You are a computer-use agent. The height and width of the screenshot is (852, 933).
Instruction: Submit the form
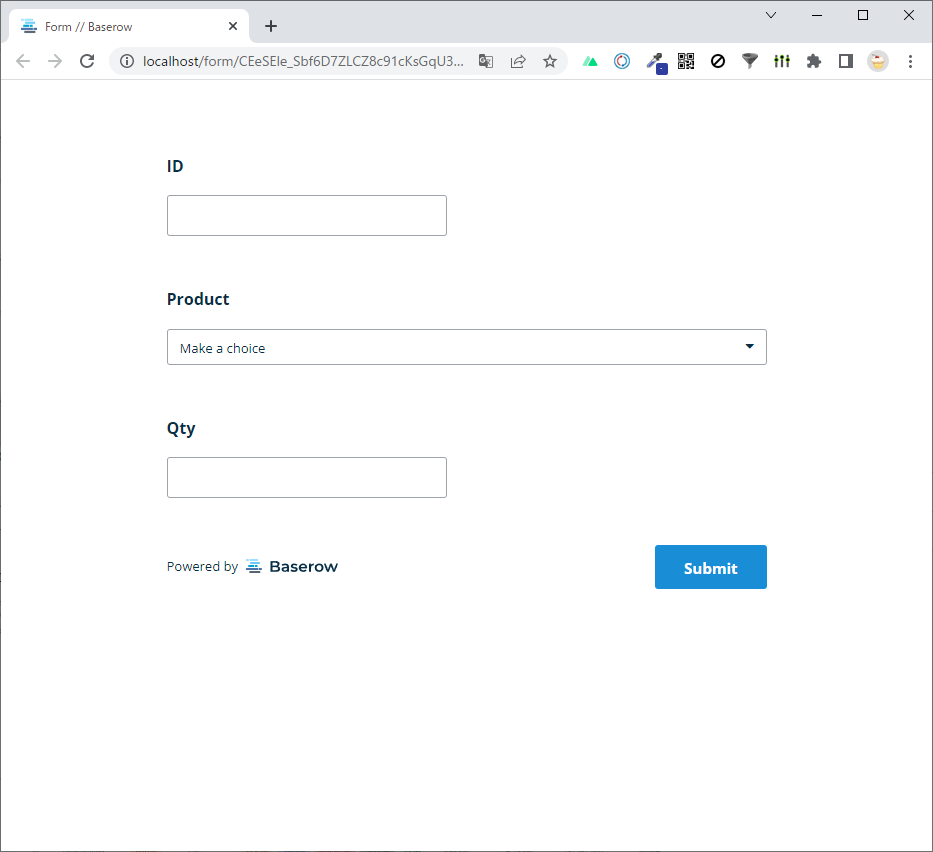[x=710, y=567]
